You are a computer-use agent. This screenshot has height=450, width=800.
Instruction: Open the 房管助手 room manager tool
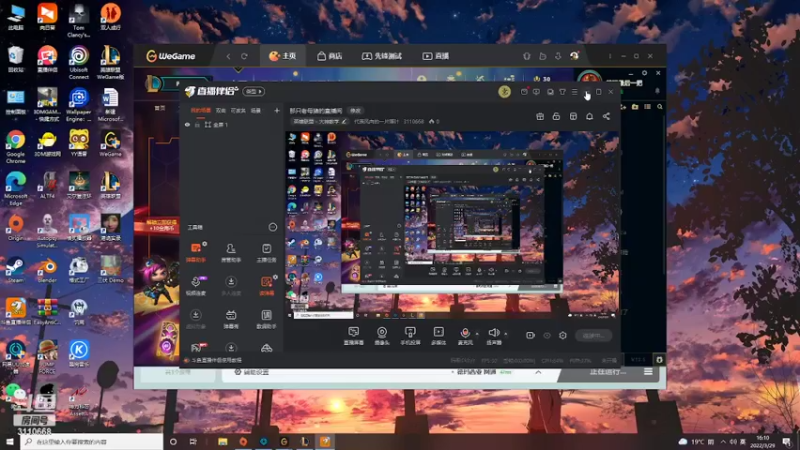231,253
